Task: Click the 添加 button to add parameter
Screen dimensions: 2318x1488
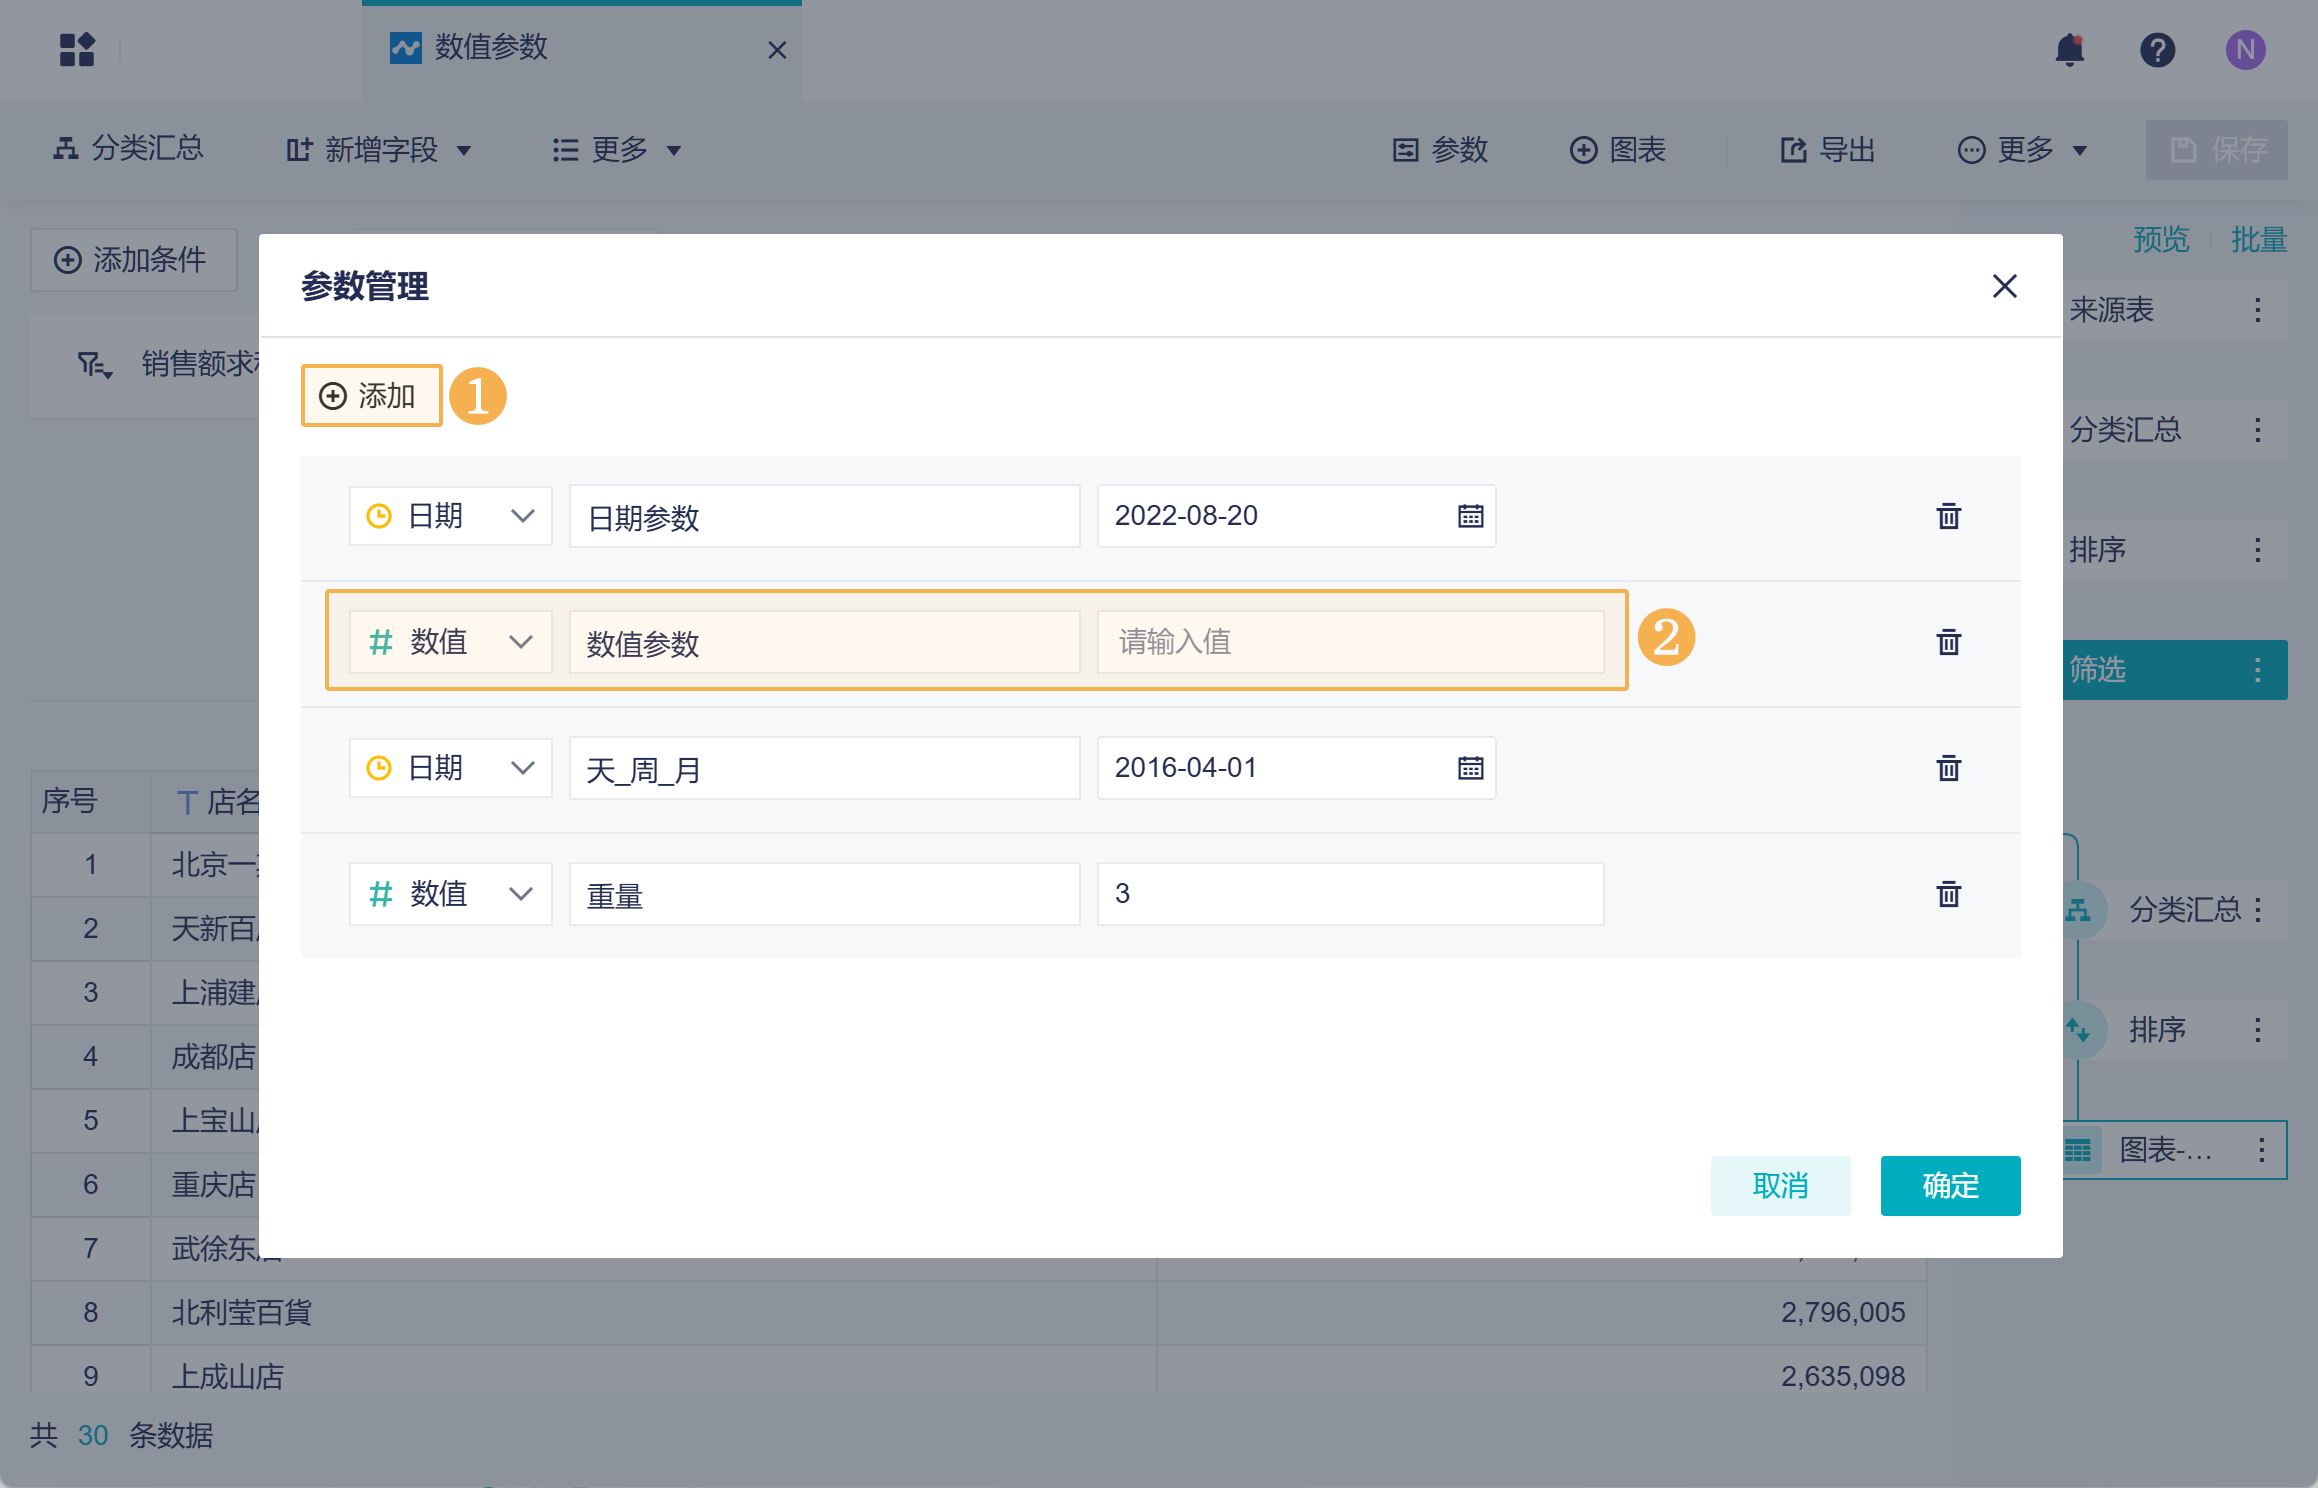Action: pyautogui.click(x=371, y=396)
